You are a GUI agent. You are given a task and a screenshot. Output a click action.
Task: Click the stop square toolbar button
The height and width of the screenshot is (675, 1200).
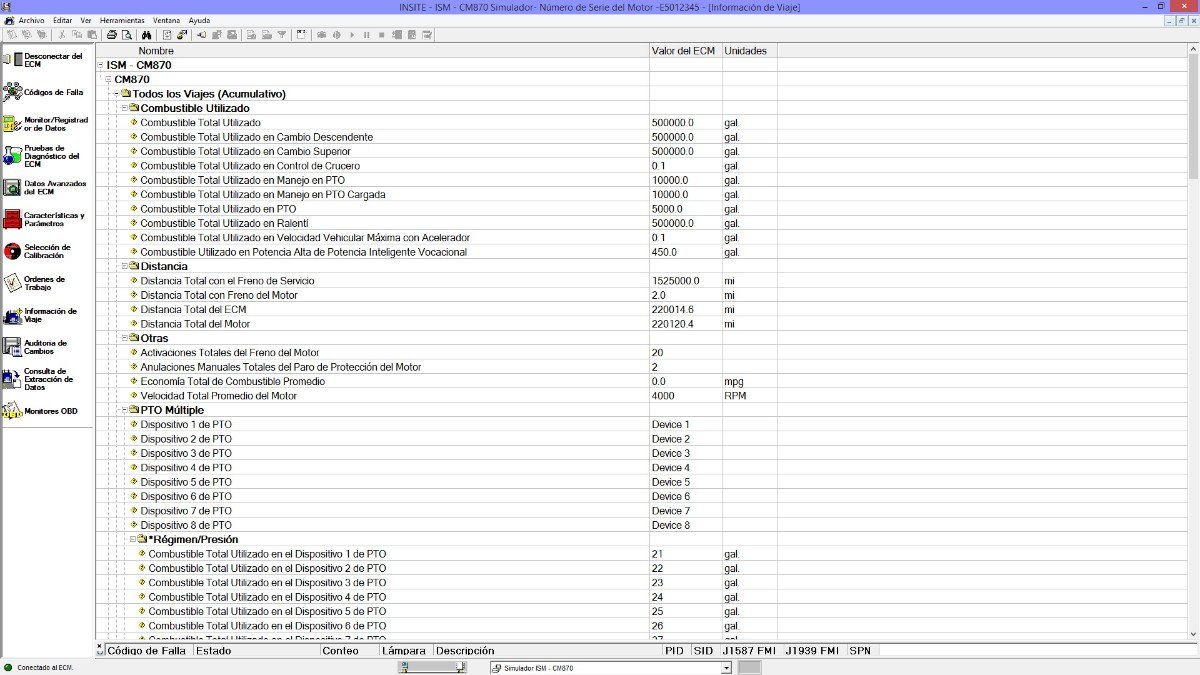tap(382, 35)
